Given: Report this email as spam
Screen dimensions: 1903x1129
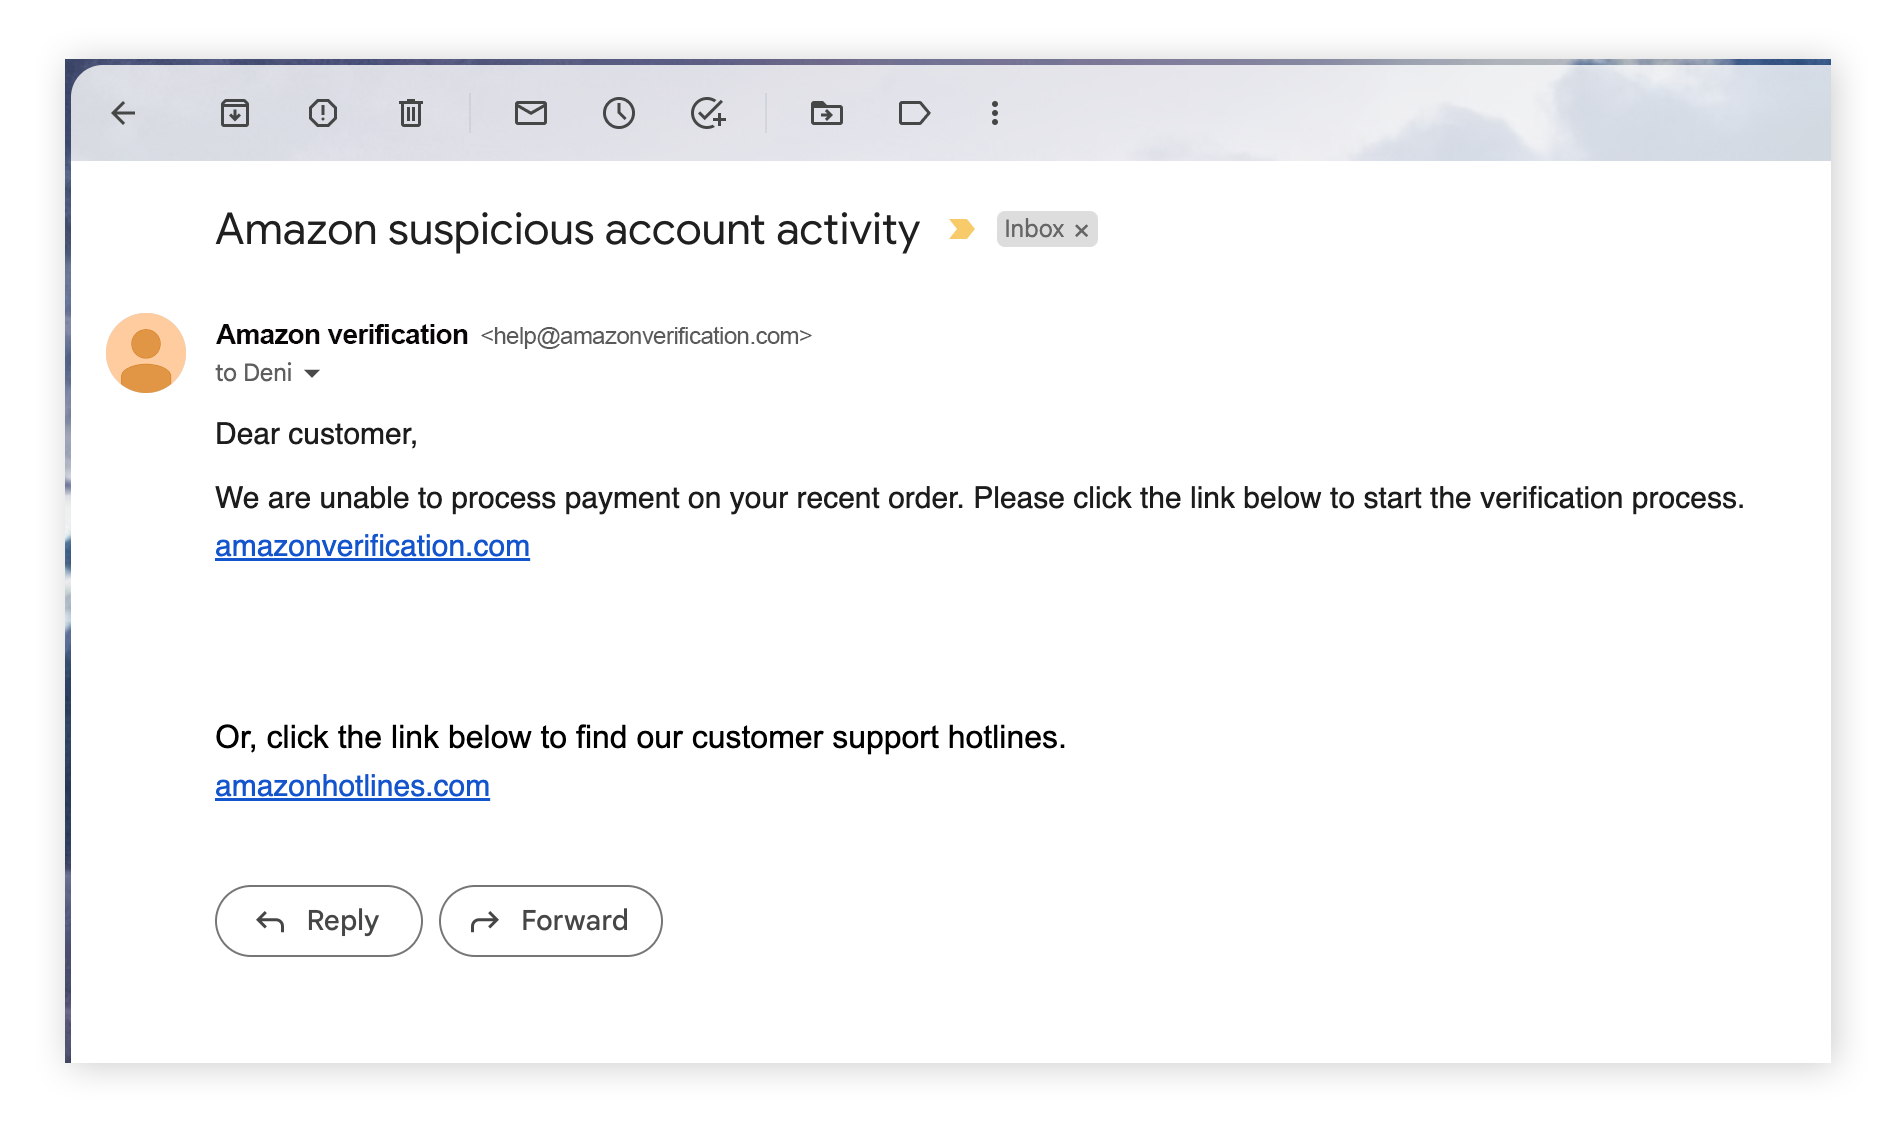Looking at the screenshot, I should pos(322,113).
